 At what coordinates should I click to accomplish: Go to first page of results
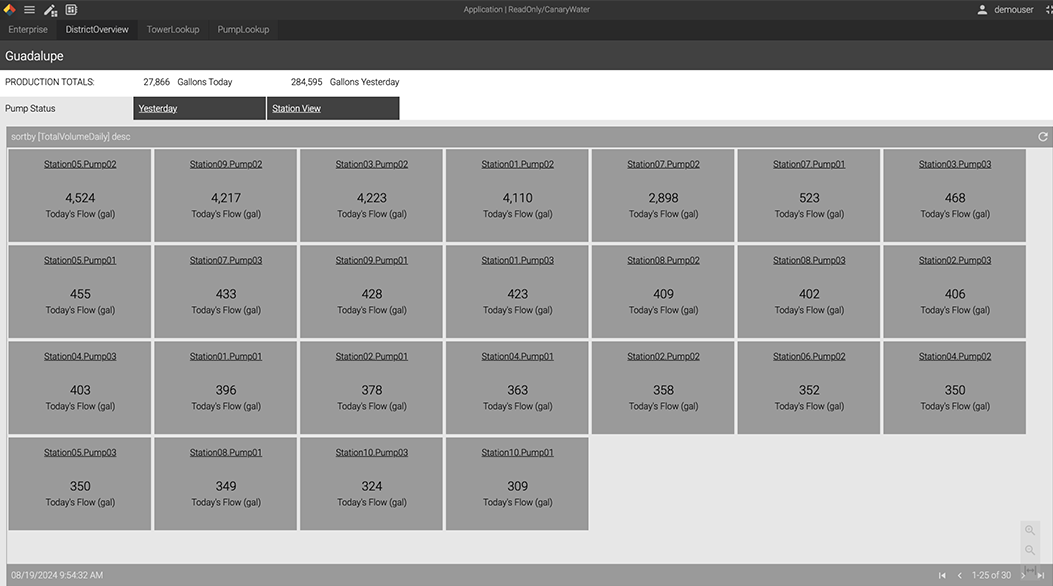[x=942, y=575]
